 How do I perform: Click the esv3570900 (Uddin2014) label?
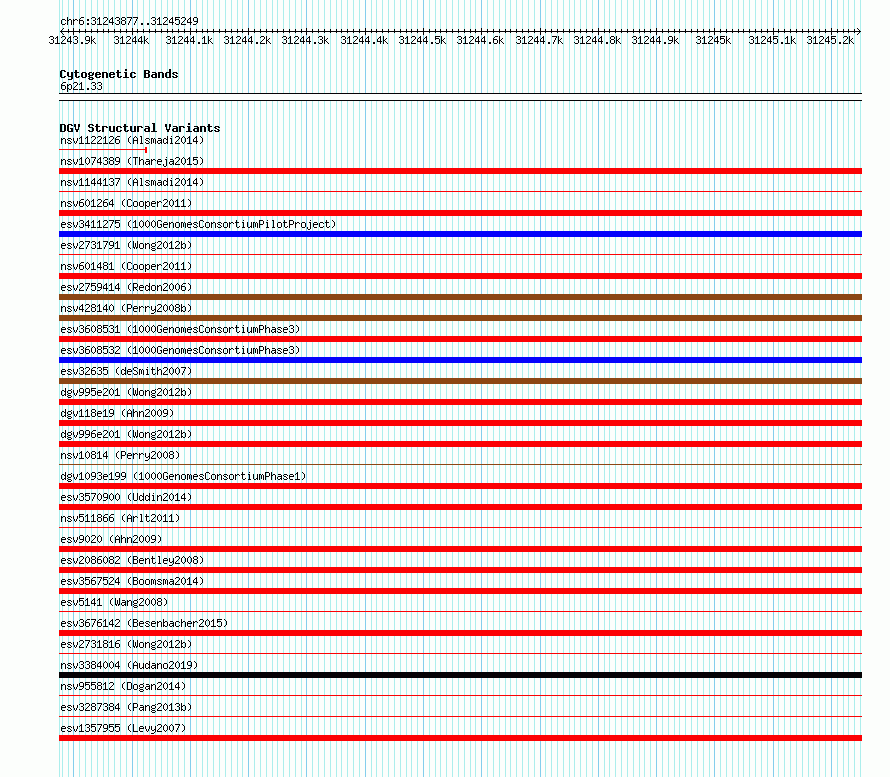click(126, 497)
